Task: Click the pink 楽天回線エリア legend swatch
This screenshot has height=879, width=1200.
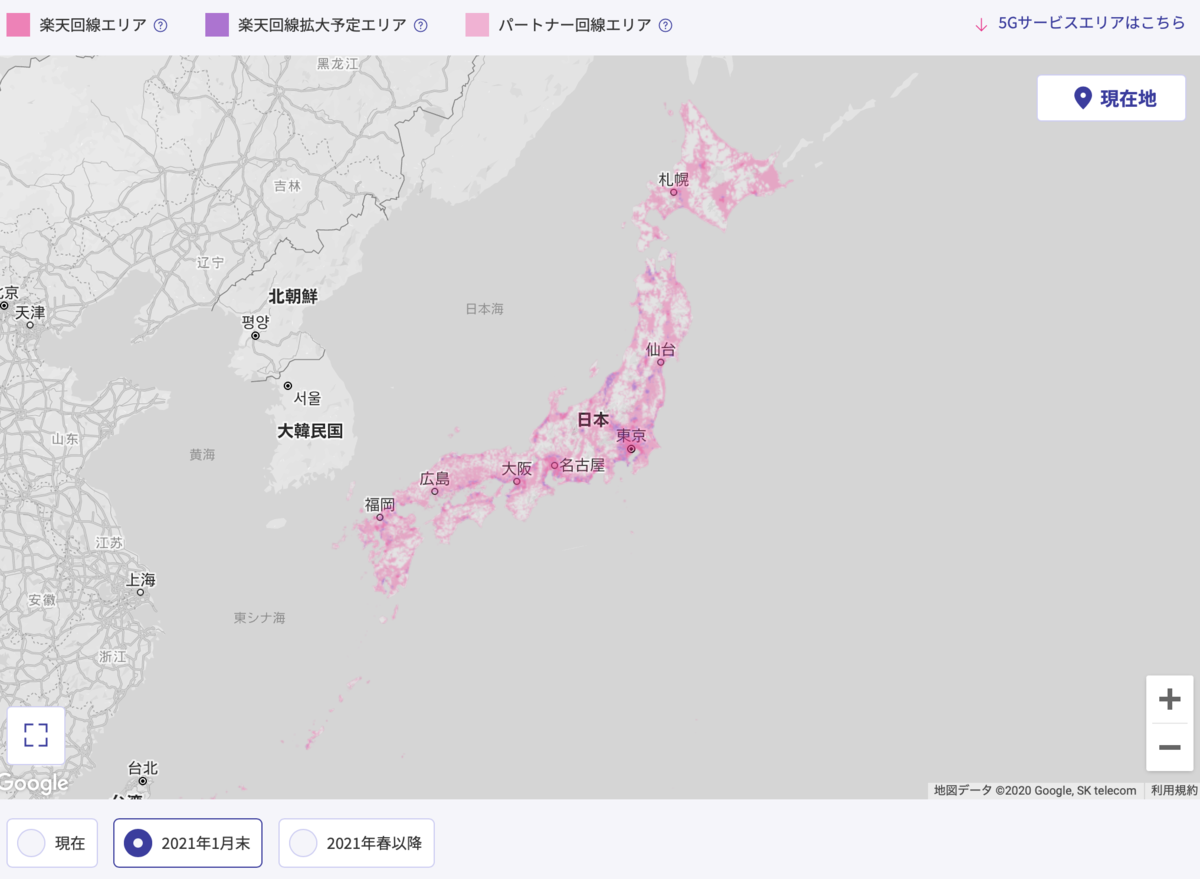Action: (x=19, y=25)
